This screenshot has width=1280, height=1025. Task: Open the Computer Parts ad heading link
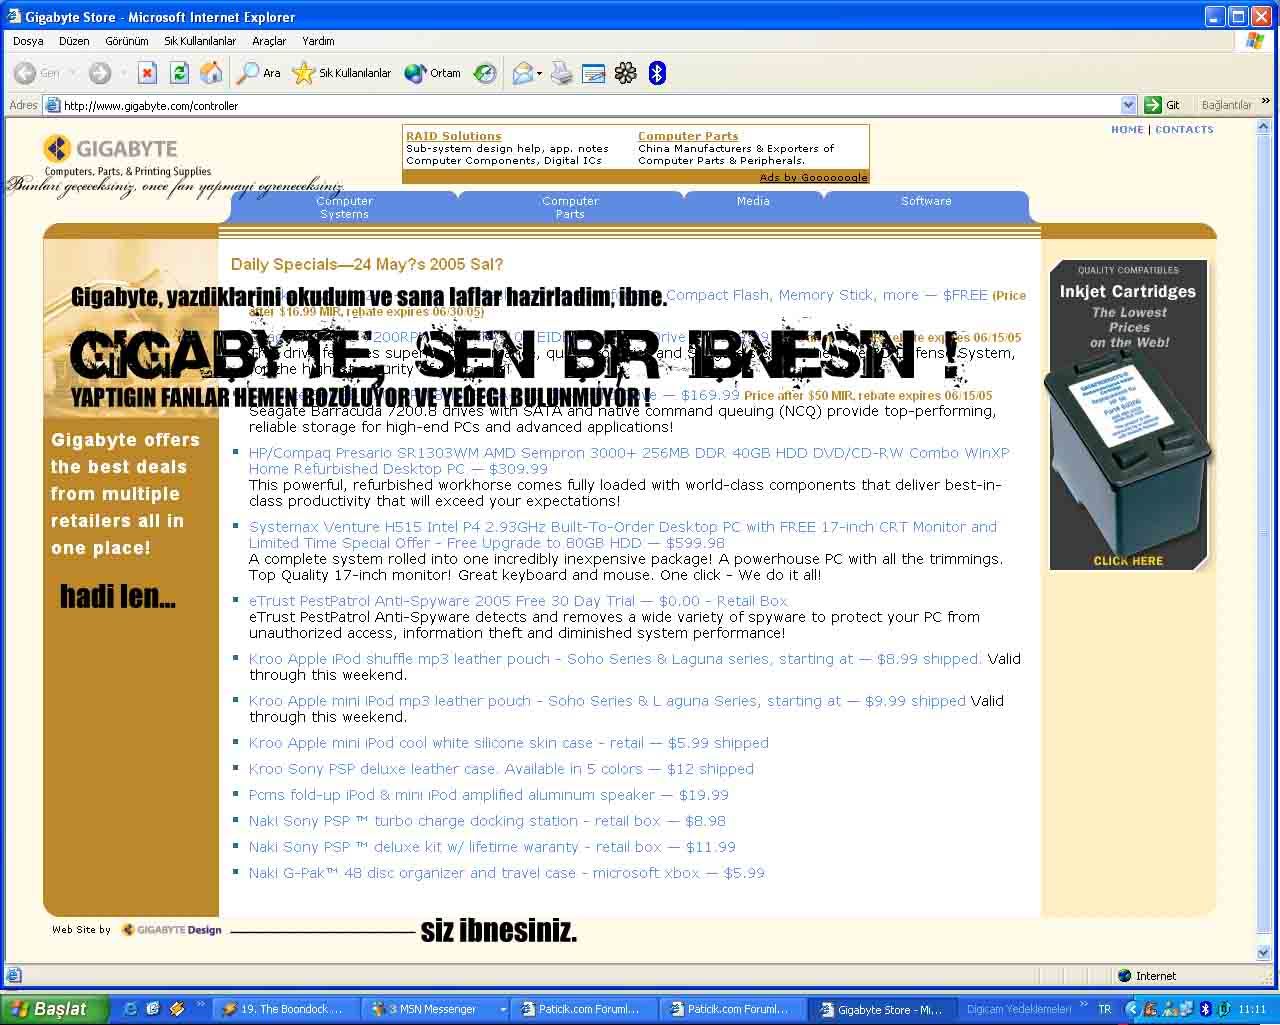688,136
